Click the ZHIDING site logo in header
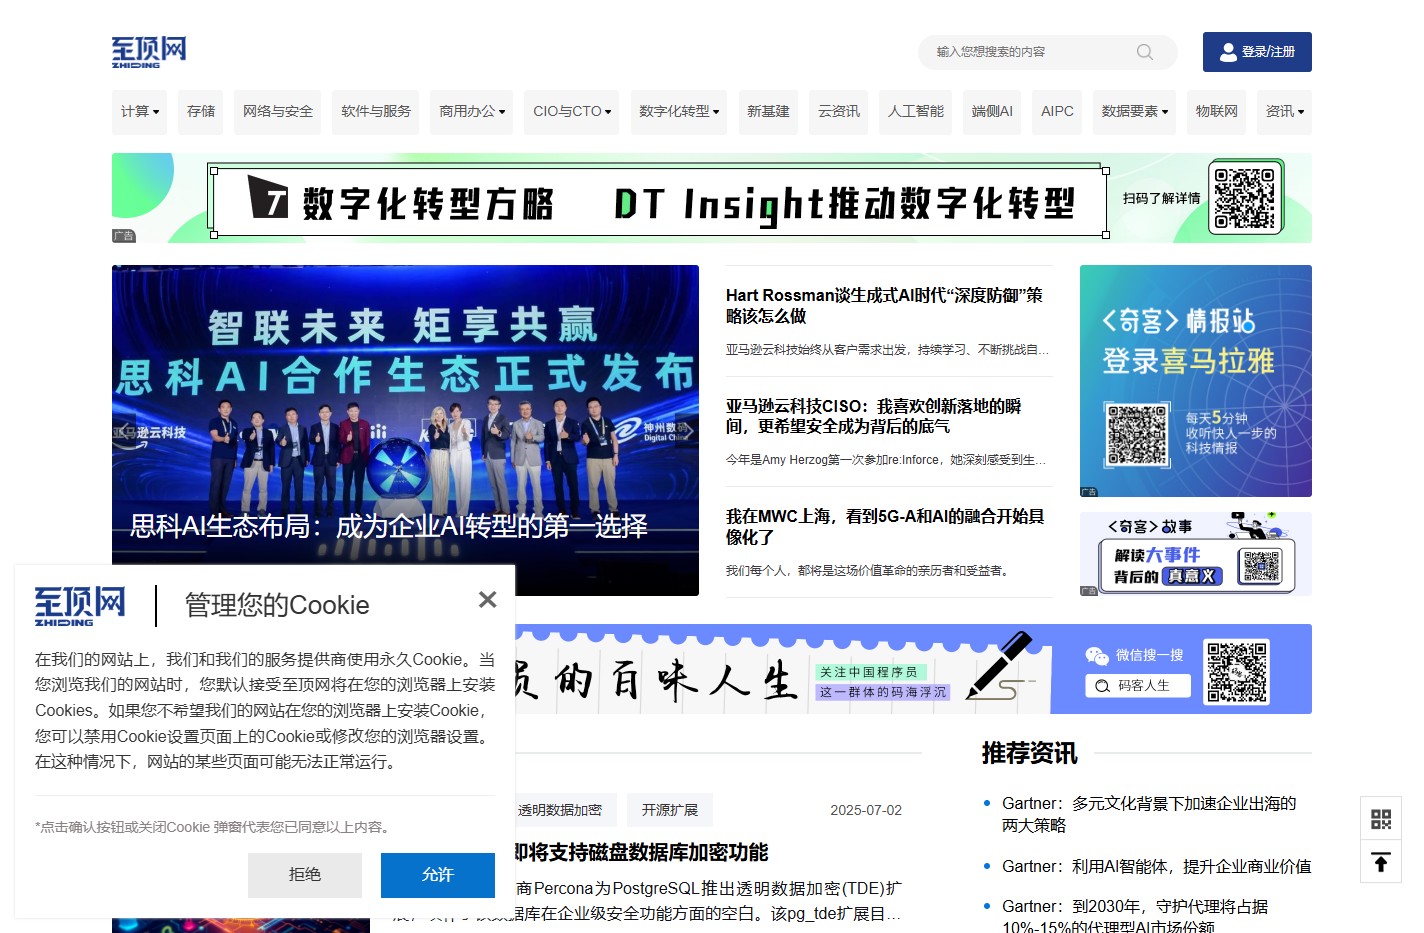Viewport: 1424px width, 933px height. tap(149, 52)
